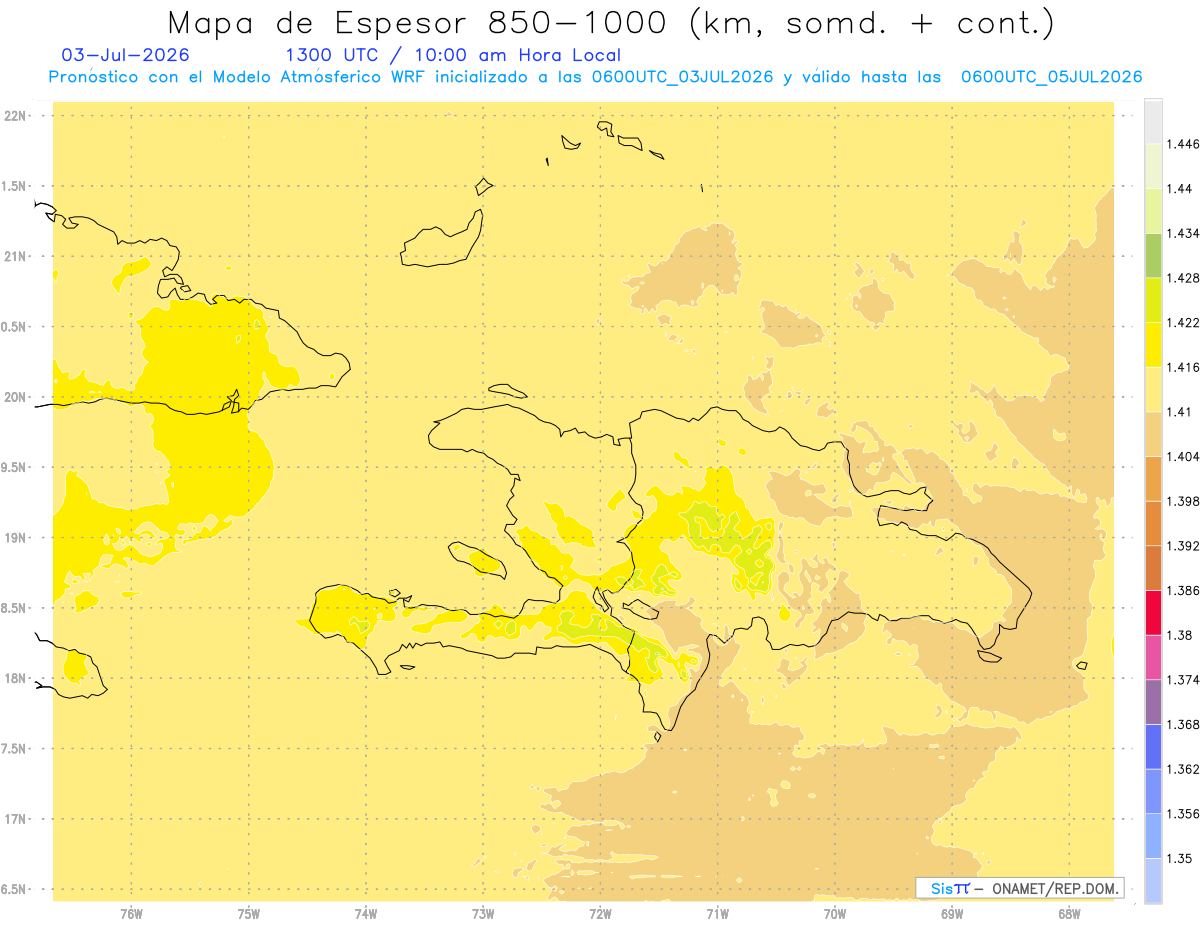This screenshot has width=1200, height=927.
Task: Click the color bar value '1.386'
Action: (x=1182, y=590)
